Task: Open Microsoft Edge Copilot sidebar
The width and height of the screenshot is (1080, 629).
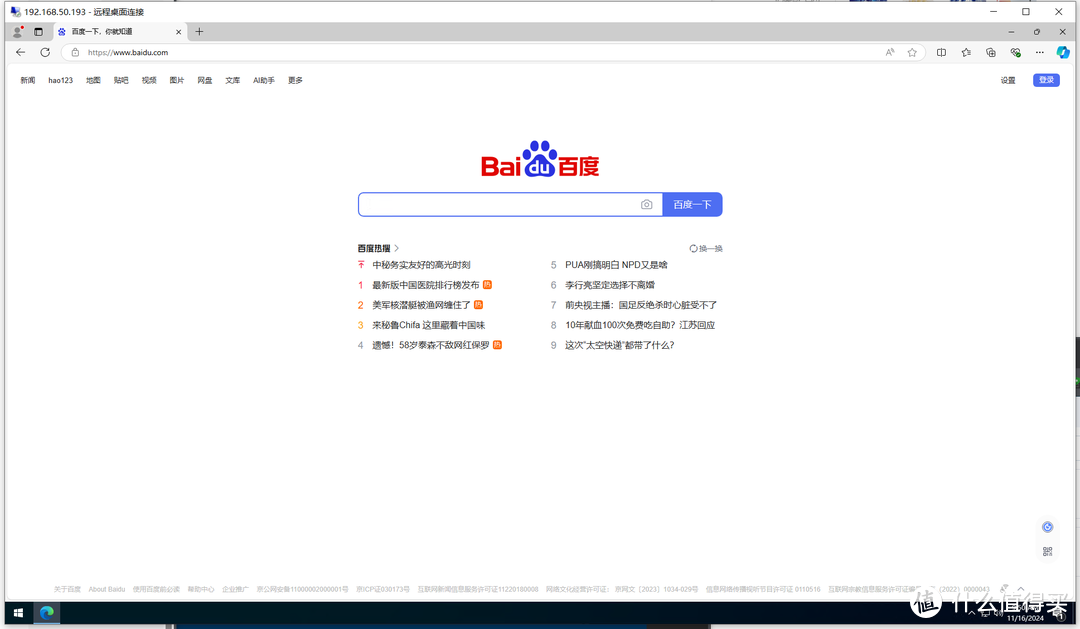Action: click(x=1062, y=52)
